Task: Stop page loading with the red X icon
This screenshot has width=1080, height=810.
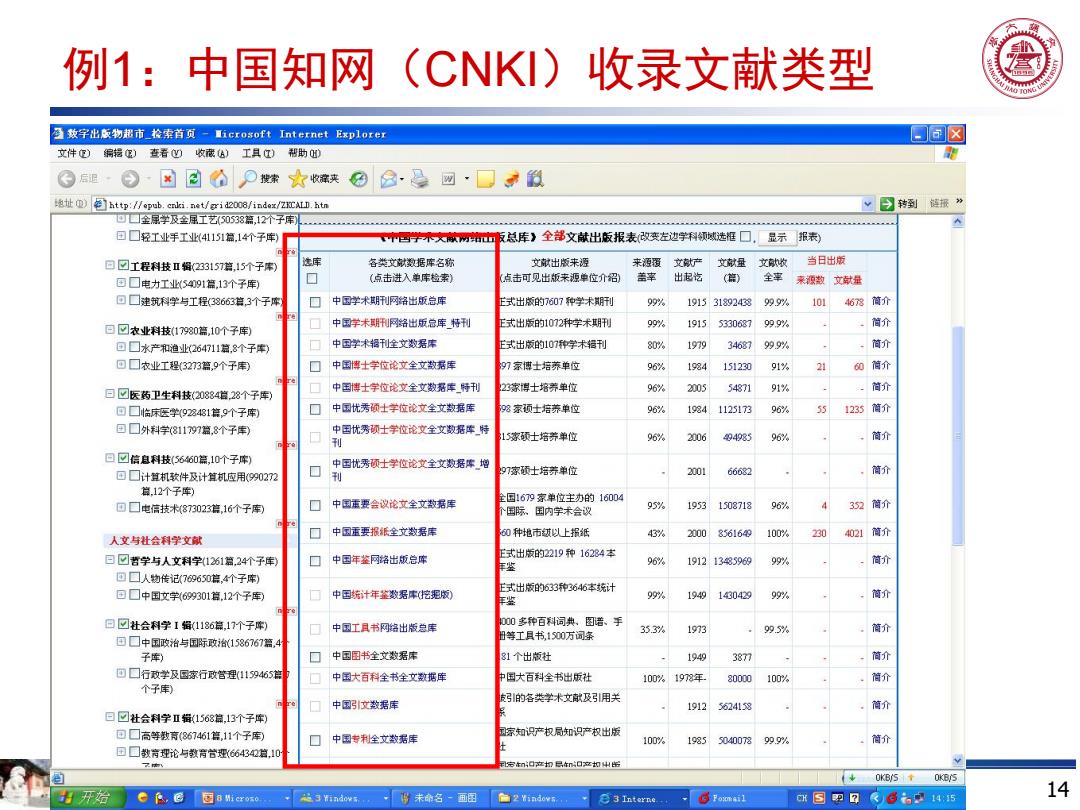Action: click(x=168, y=179)
